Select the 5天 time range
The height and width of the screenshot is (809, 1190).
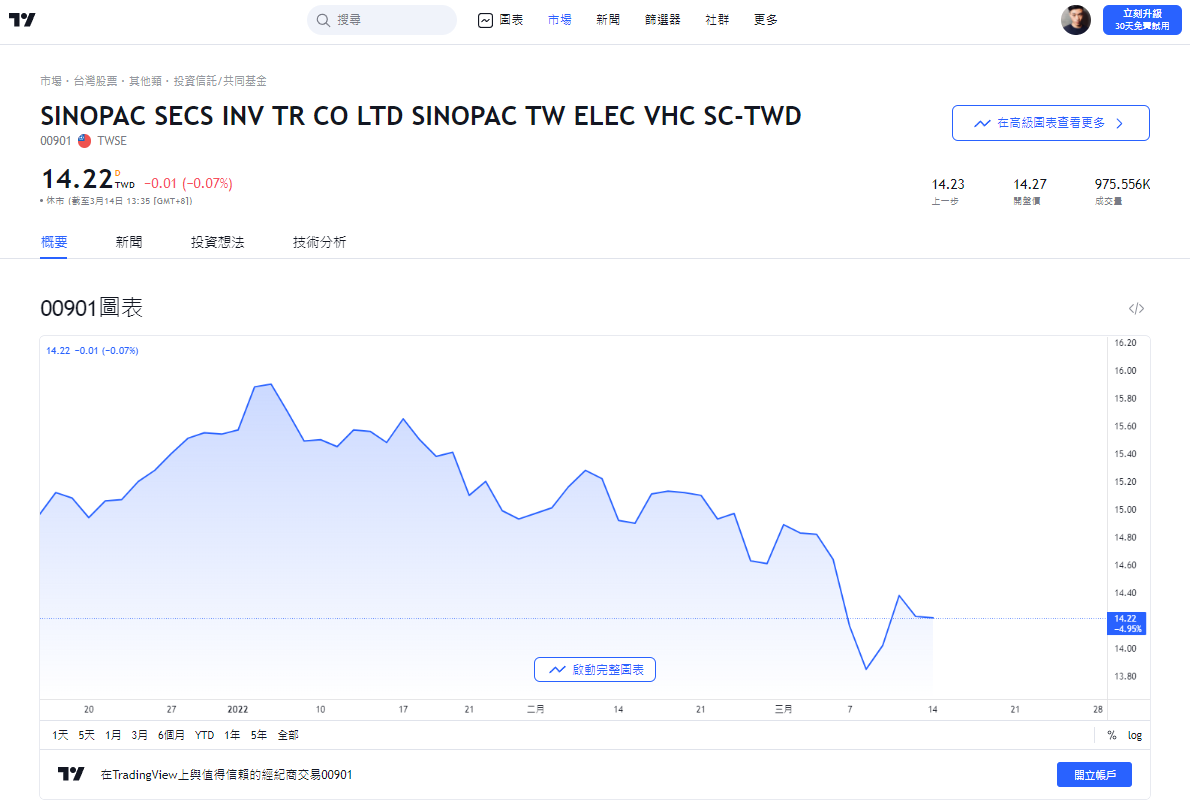[x=87, y=735]
